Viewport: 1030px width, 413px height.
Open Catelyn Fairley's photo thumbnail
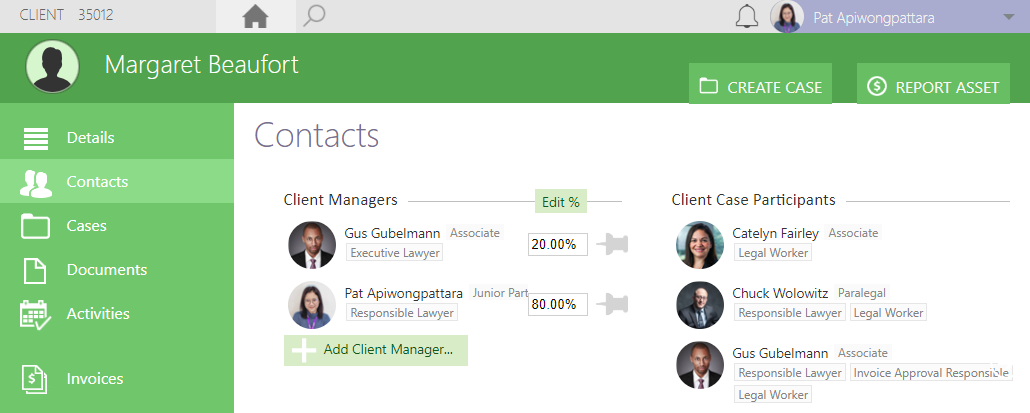click(700, 245)
